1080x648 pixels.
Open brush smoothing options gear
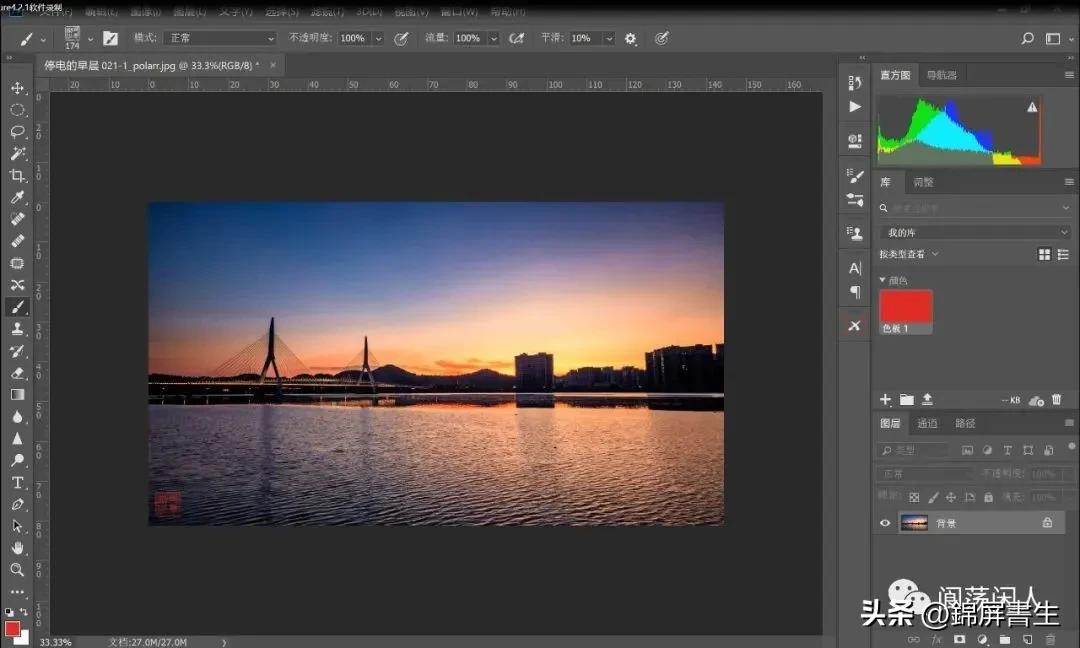tap(630, 39)
